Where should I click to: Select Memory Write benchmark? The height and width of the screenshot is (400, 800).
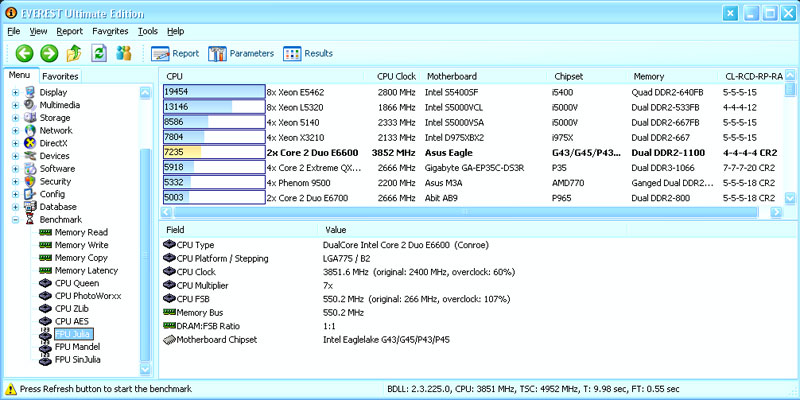click(81, 245)
